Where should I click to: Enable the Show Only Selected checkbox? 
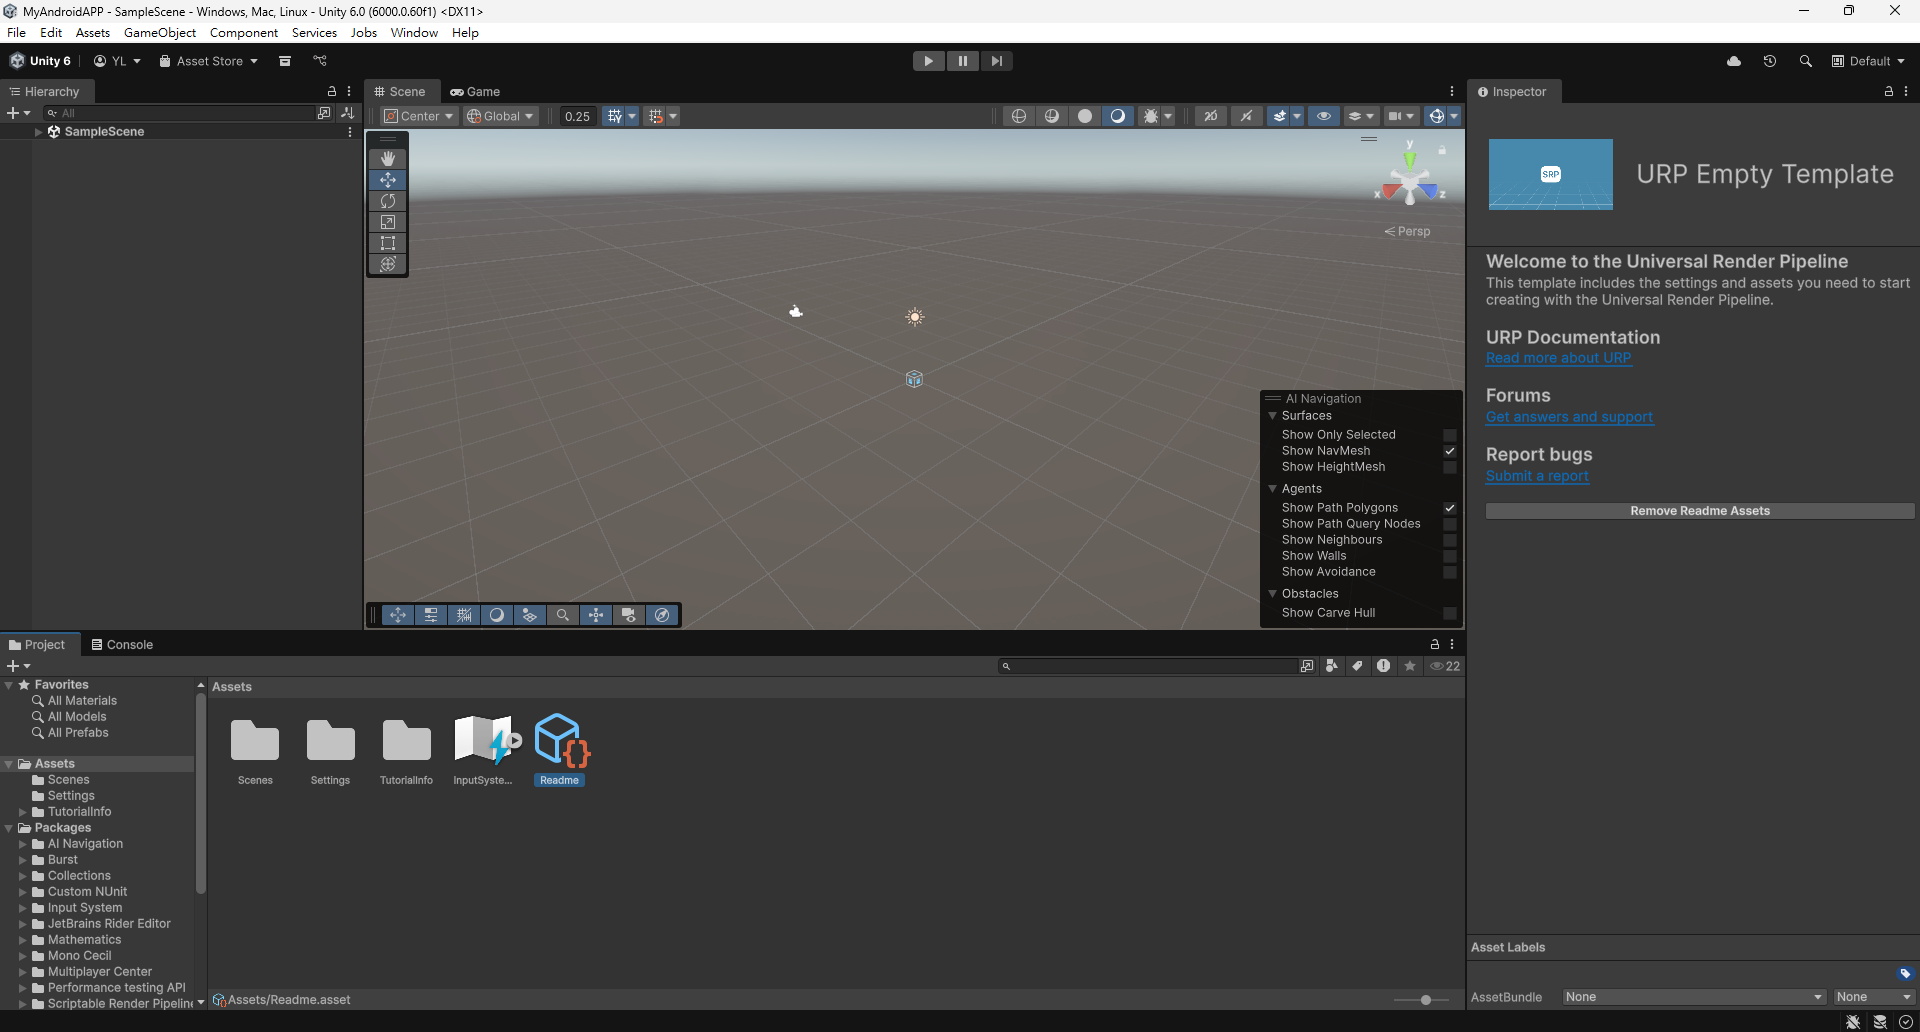pyautogui.click(x=1450, y=434)
